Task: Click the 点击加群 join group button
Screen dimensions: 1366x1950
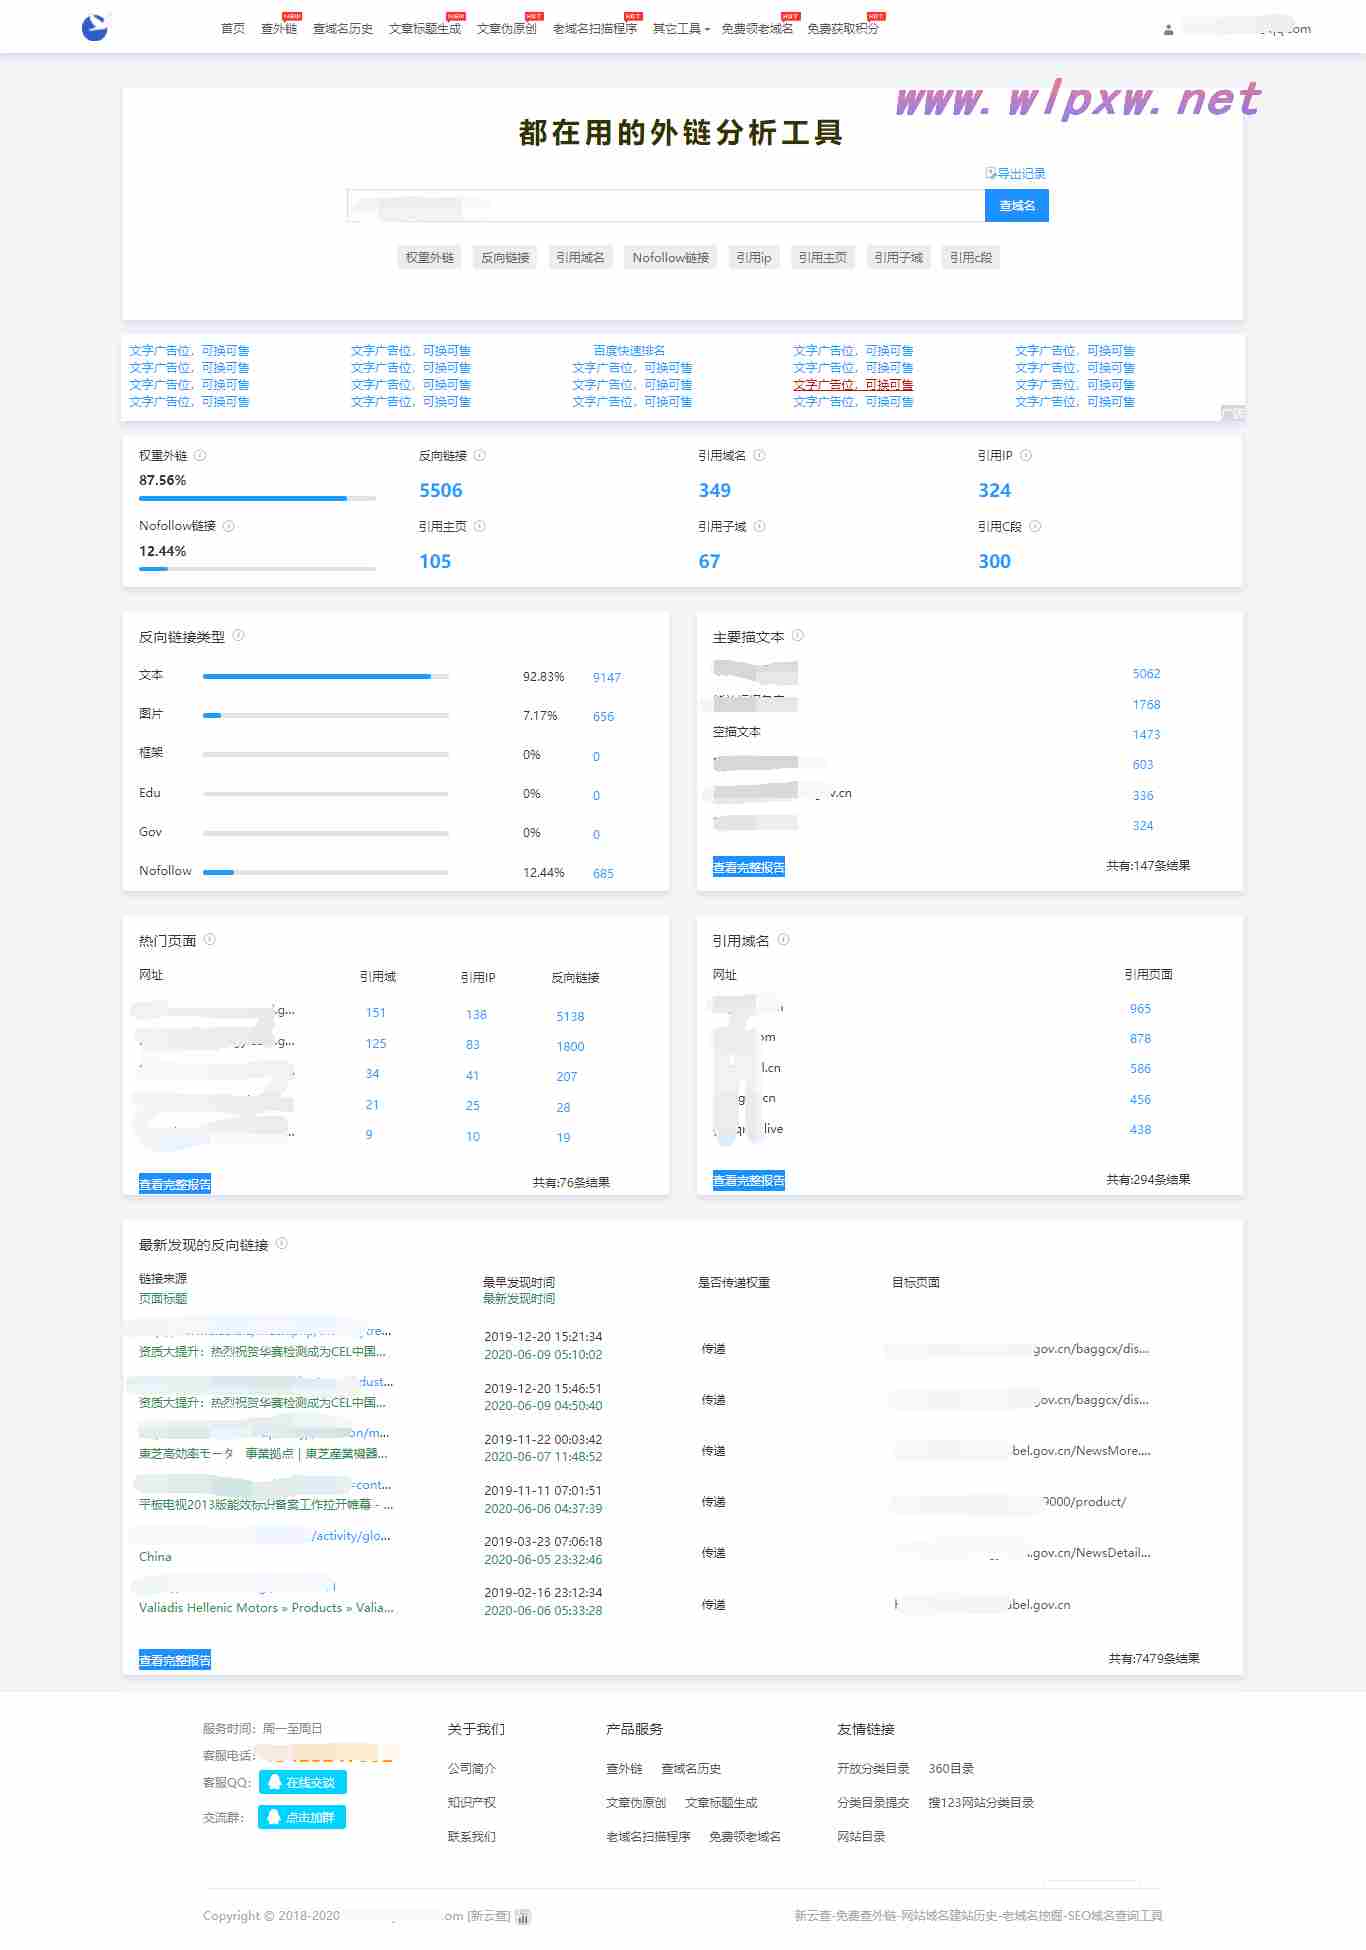Action: coord(302,1817)
